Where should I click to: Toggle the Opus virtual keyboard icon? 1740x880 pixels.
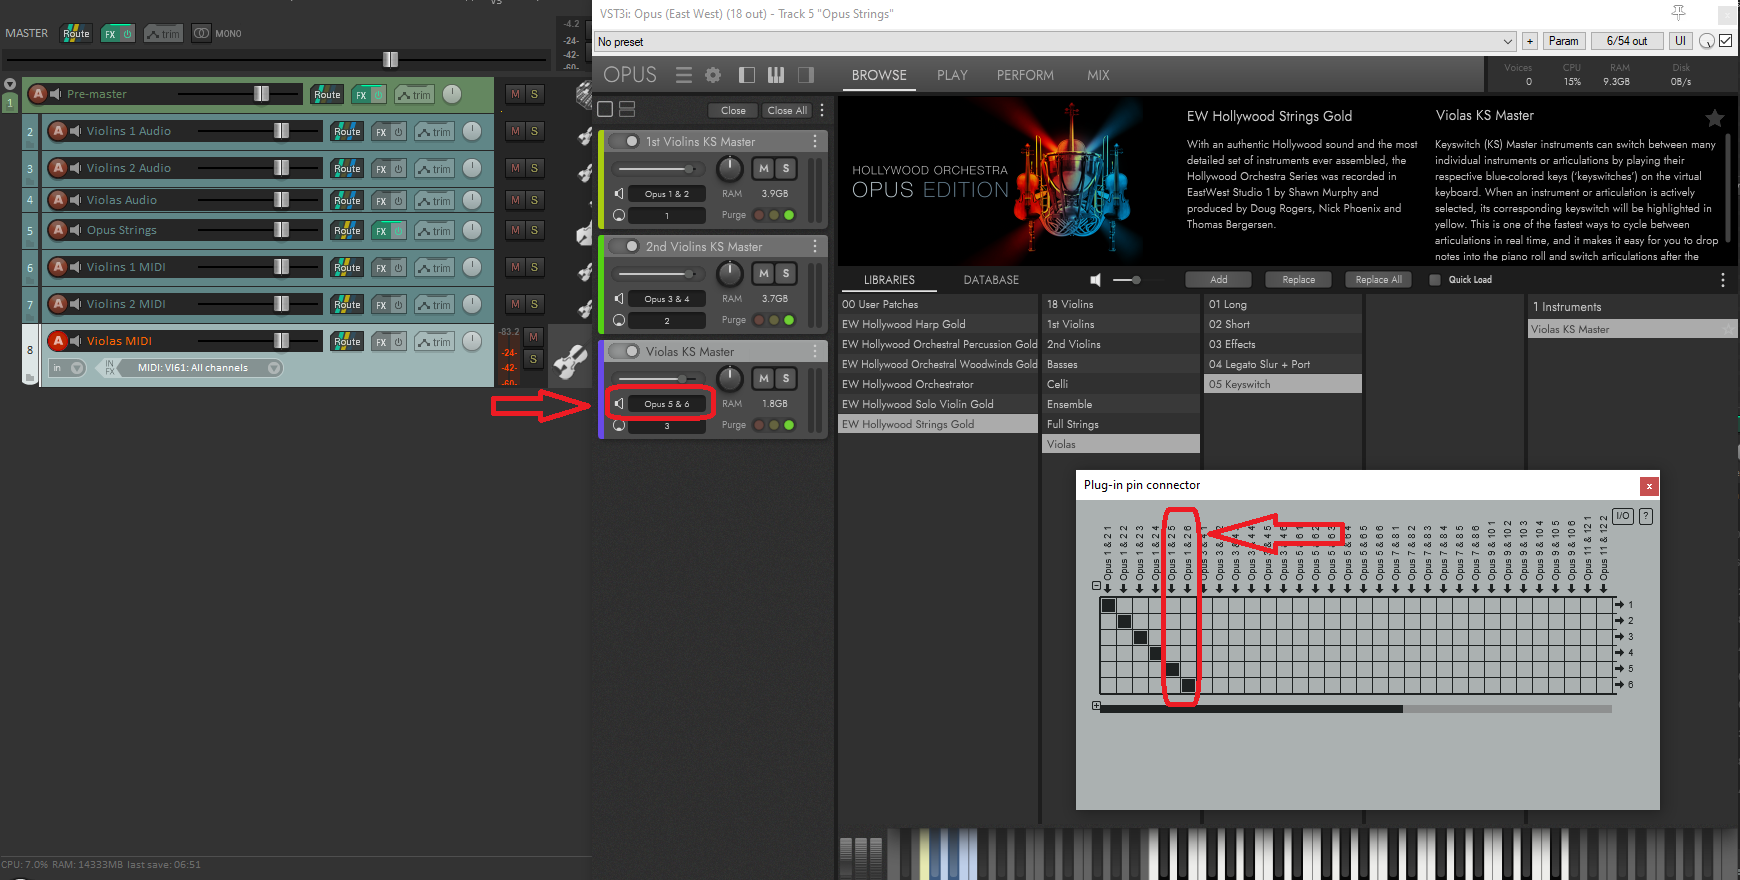click(776, 75)
